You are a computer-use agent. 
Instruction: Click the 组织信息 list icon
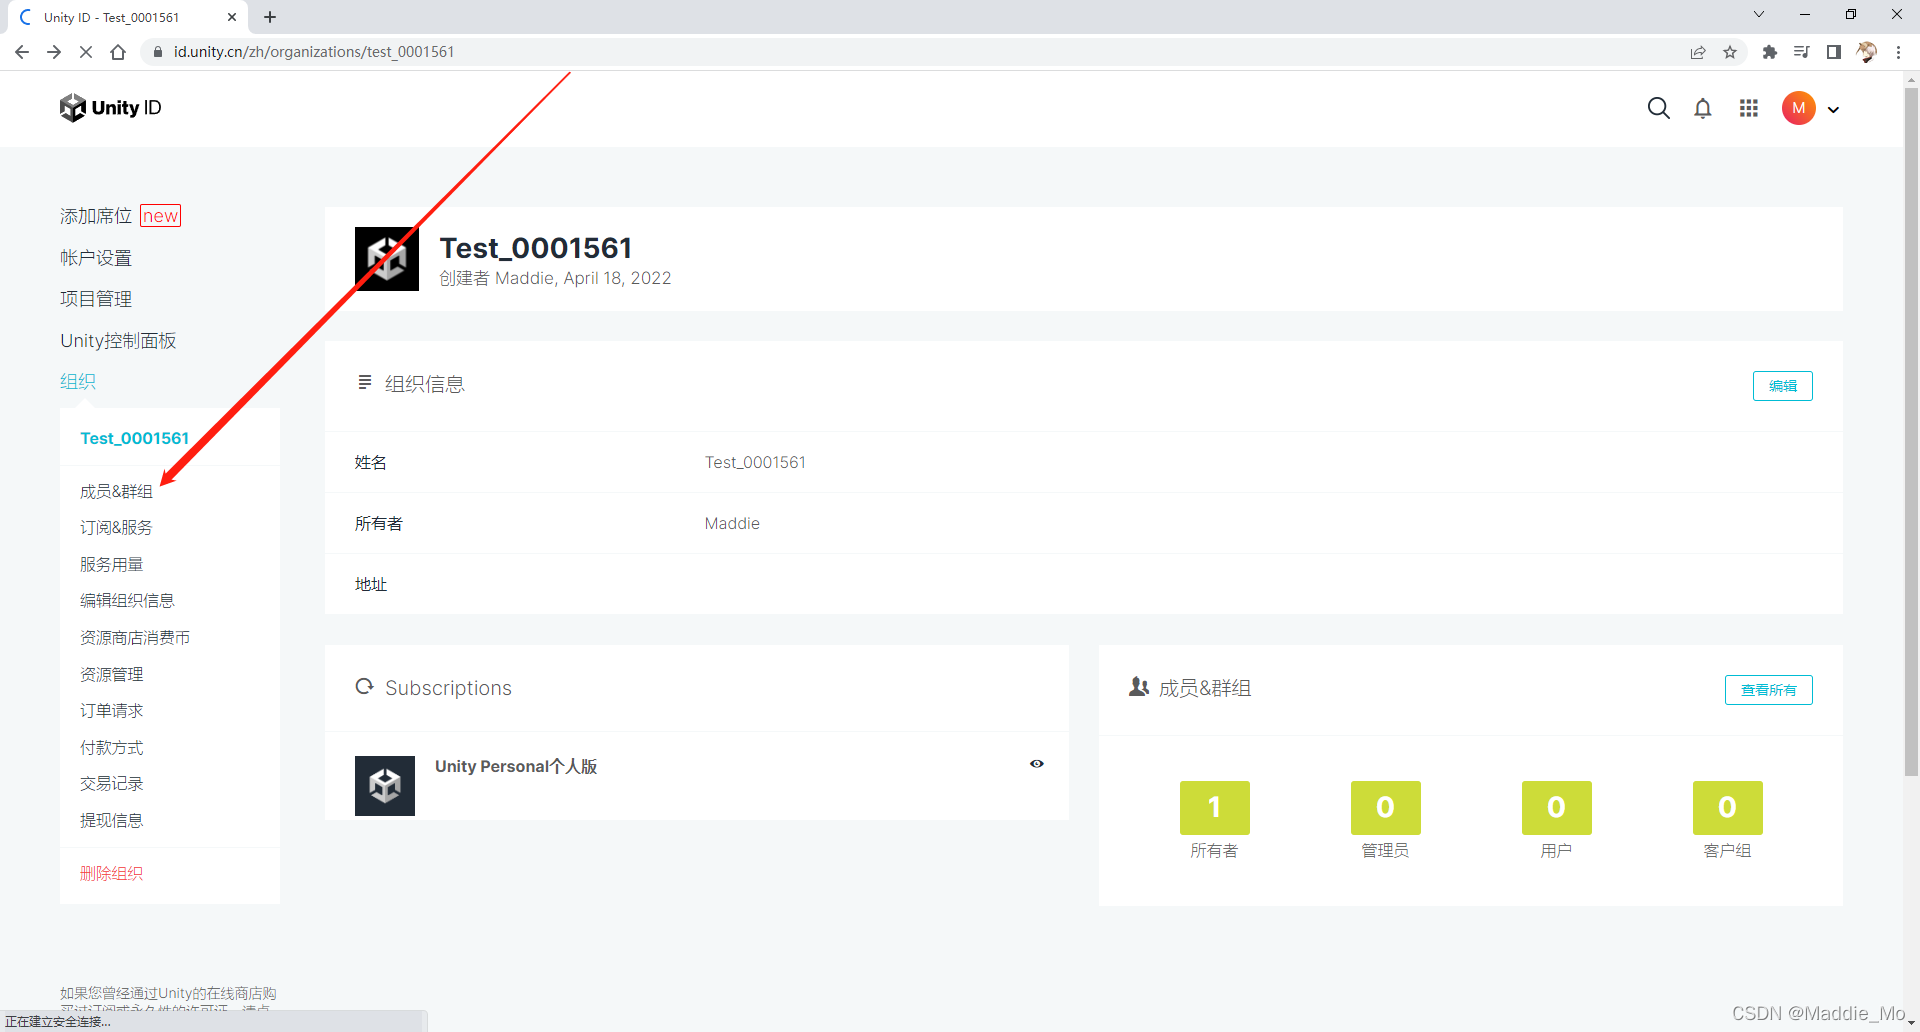[x=364, y=382]
